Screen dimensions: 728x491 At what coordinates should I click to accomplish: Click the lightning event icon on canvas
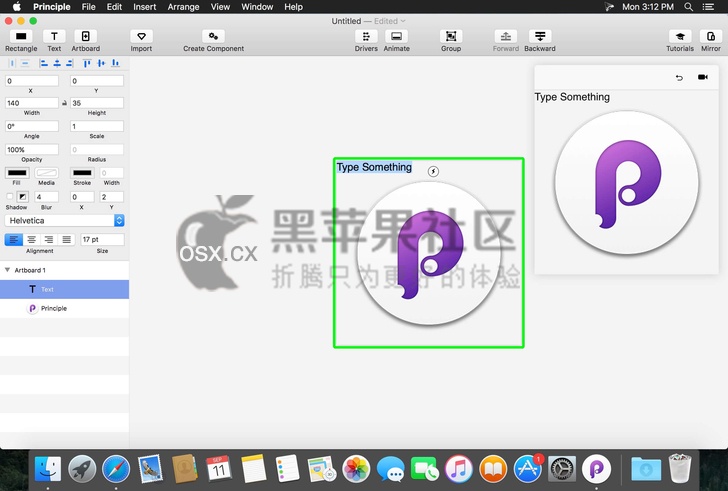click(433, 171)
